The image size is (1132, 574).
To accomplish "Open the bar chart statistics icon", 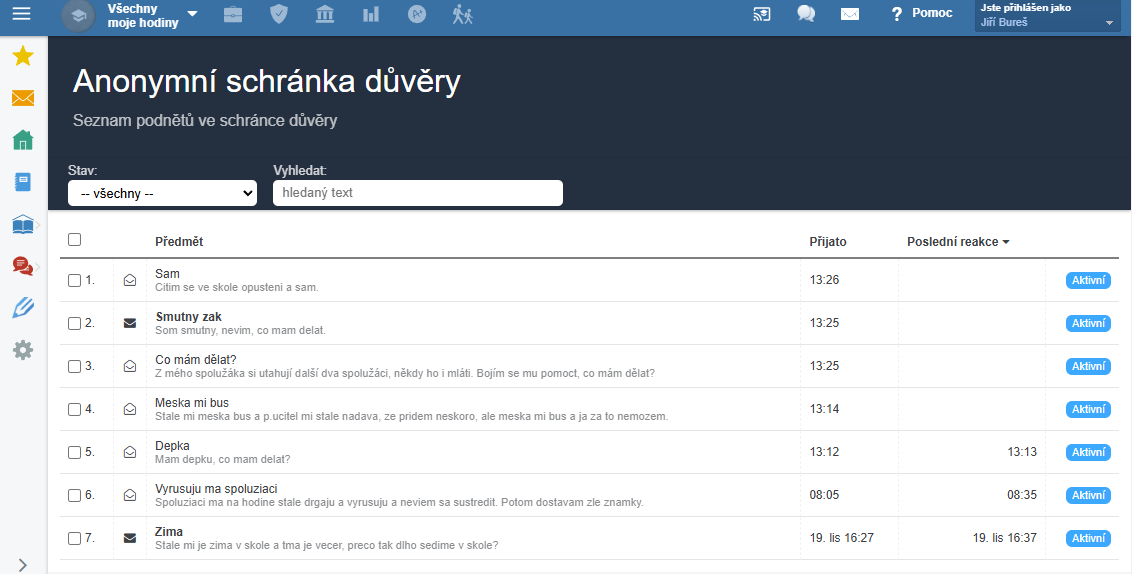I will pos(371,14).
